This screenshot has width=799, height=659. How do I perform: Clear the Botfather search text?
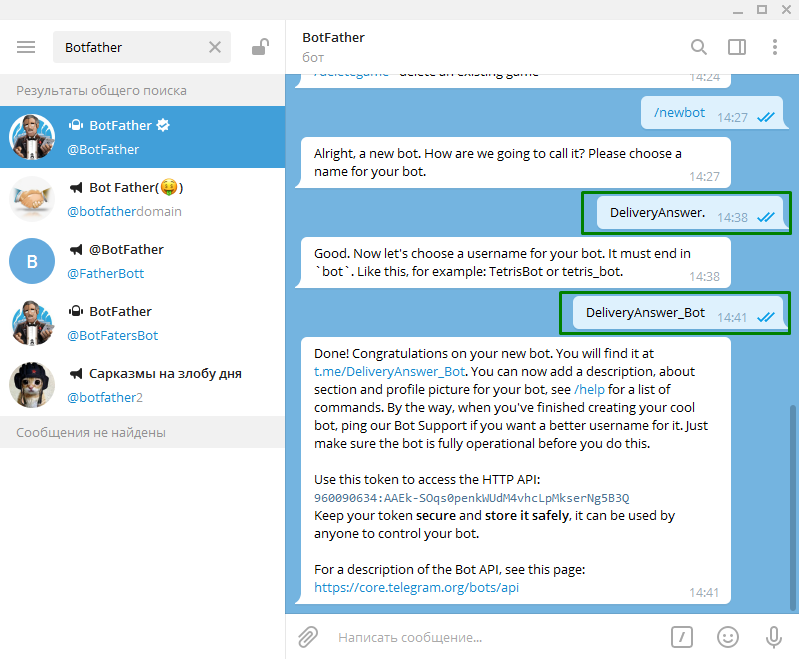(215, 47)
